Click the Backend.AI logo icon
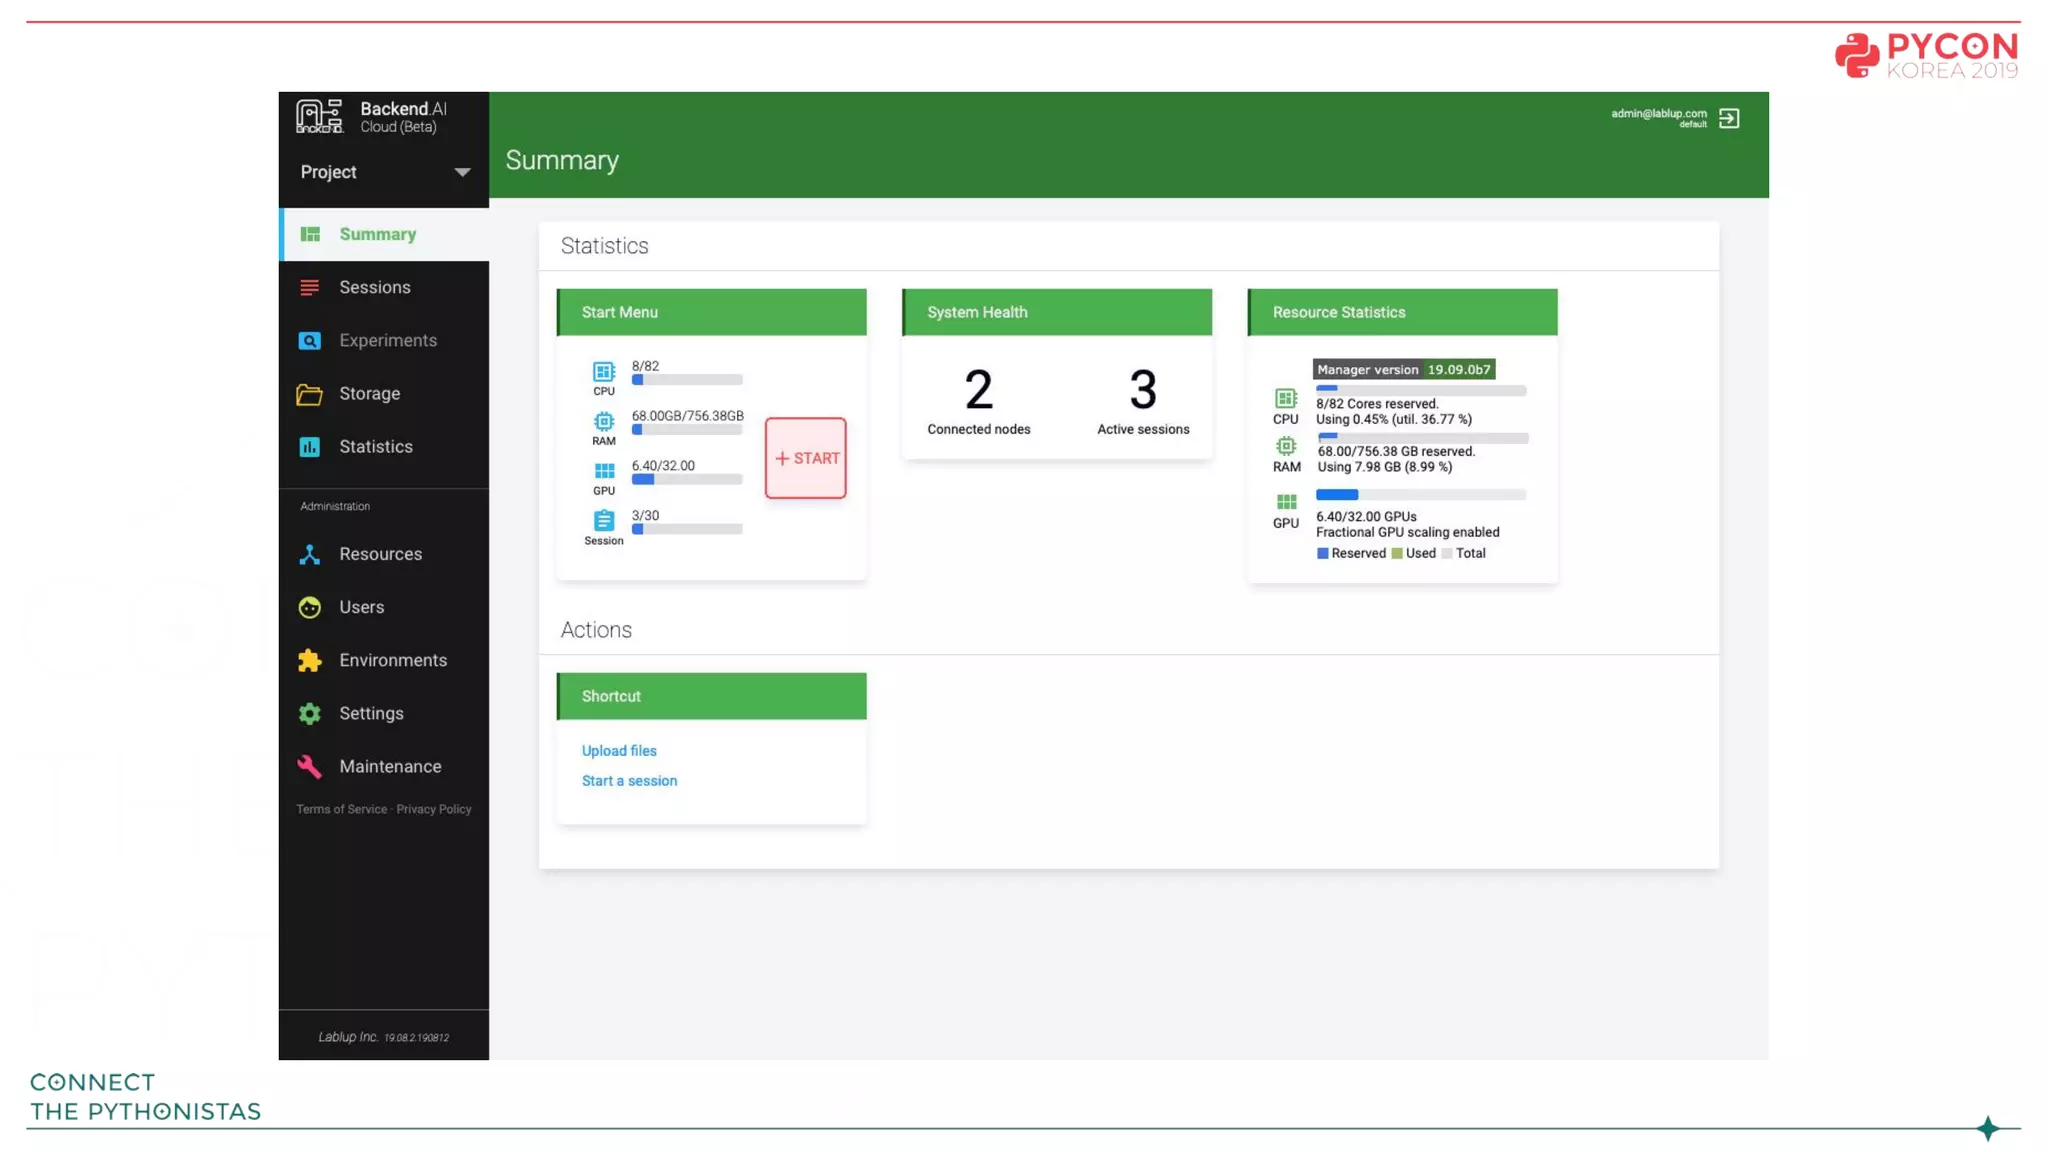The width and height of the screenshot is (2048, 1152). coord(319,116)
